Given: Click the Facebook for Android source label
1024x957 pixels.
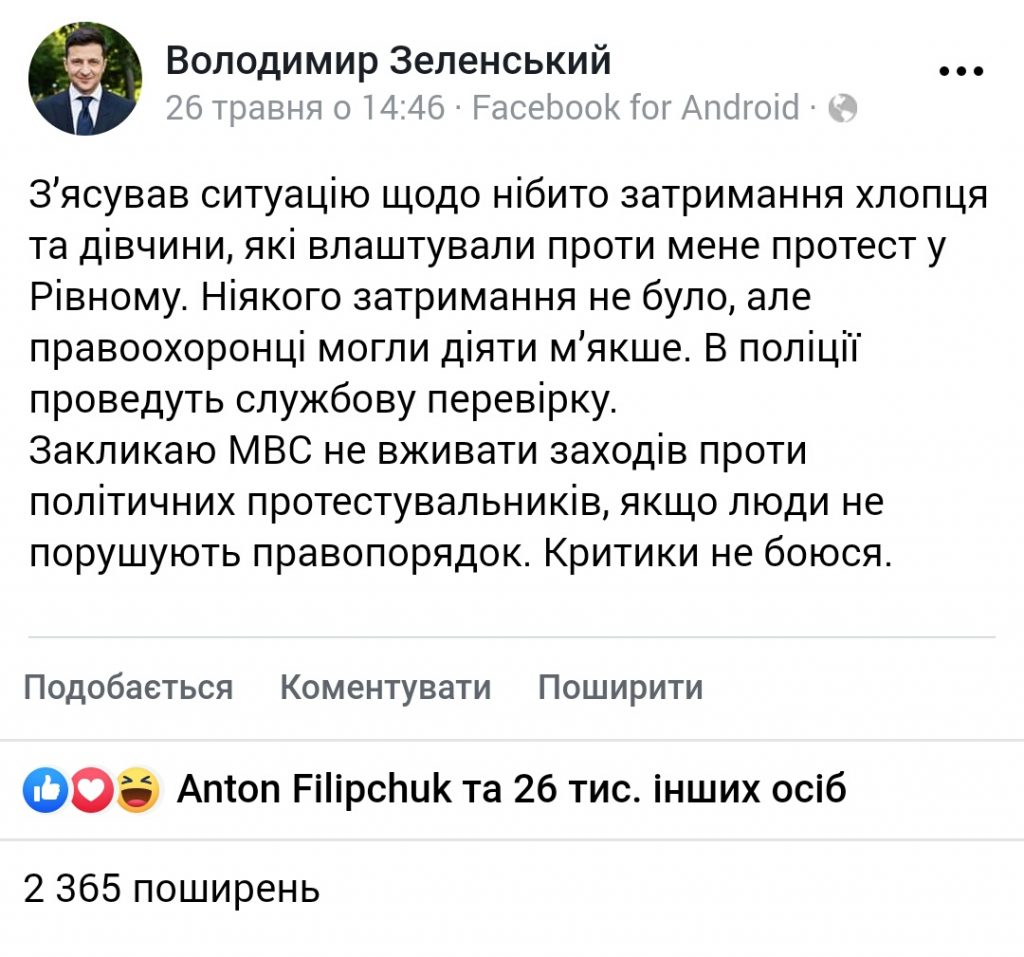Looking at the screenshot, I should coord(635,108).
